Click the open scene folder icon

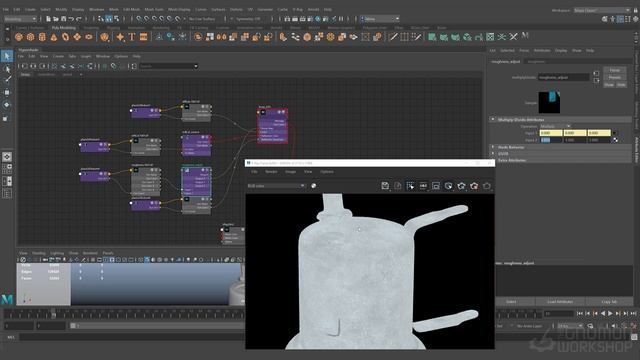click(x=56, y=19)
